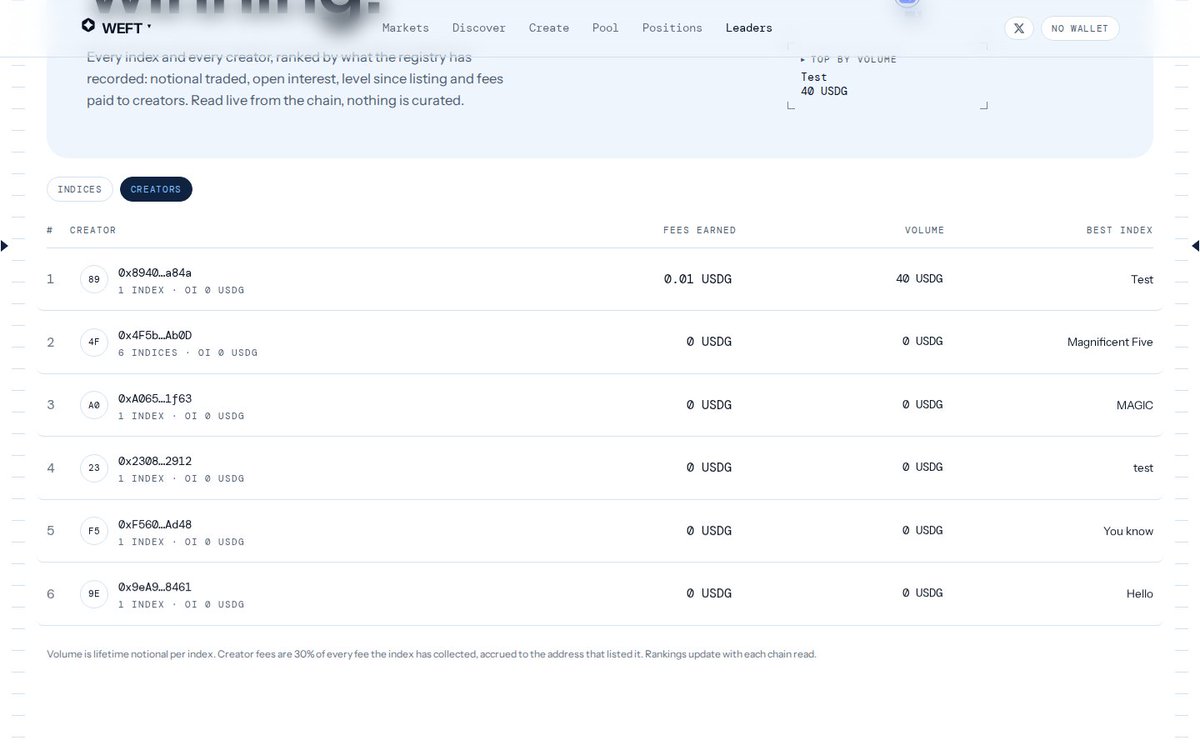Click the WEFT logo icon

click(88, 27)
